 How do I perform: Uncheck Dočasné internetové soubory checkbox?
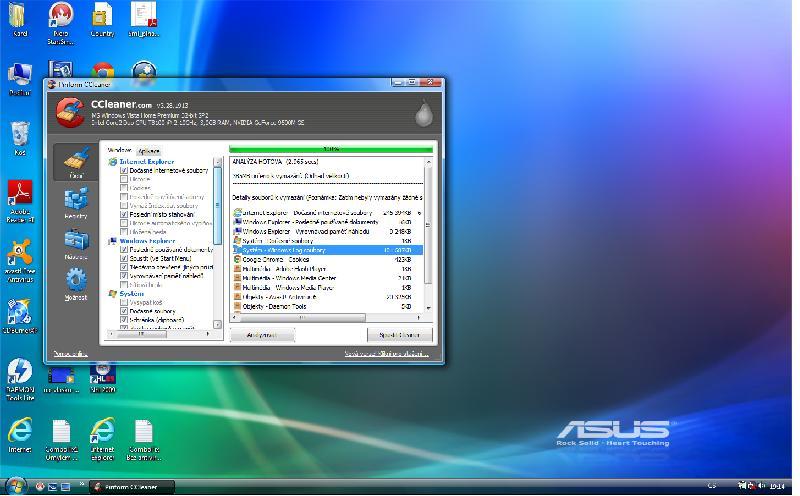[x=123, y=170]
